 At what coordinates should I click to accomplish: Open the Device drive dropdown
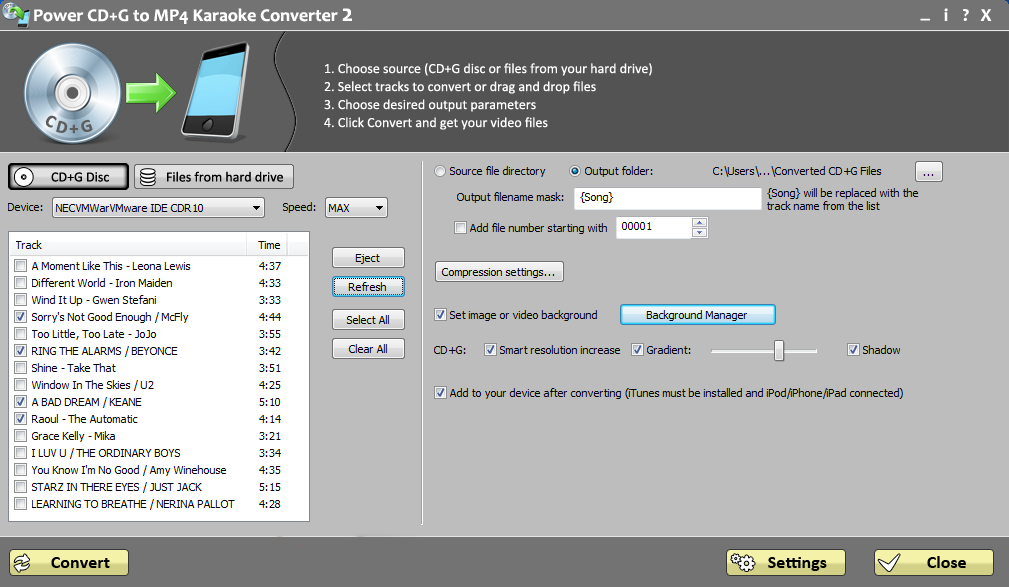(158, 208)
